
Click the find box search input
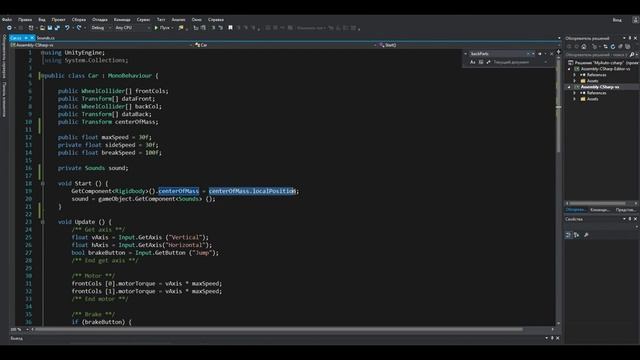click(x=498, y=54)
